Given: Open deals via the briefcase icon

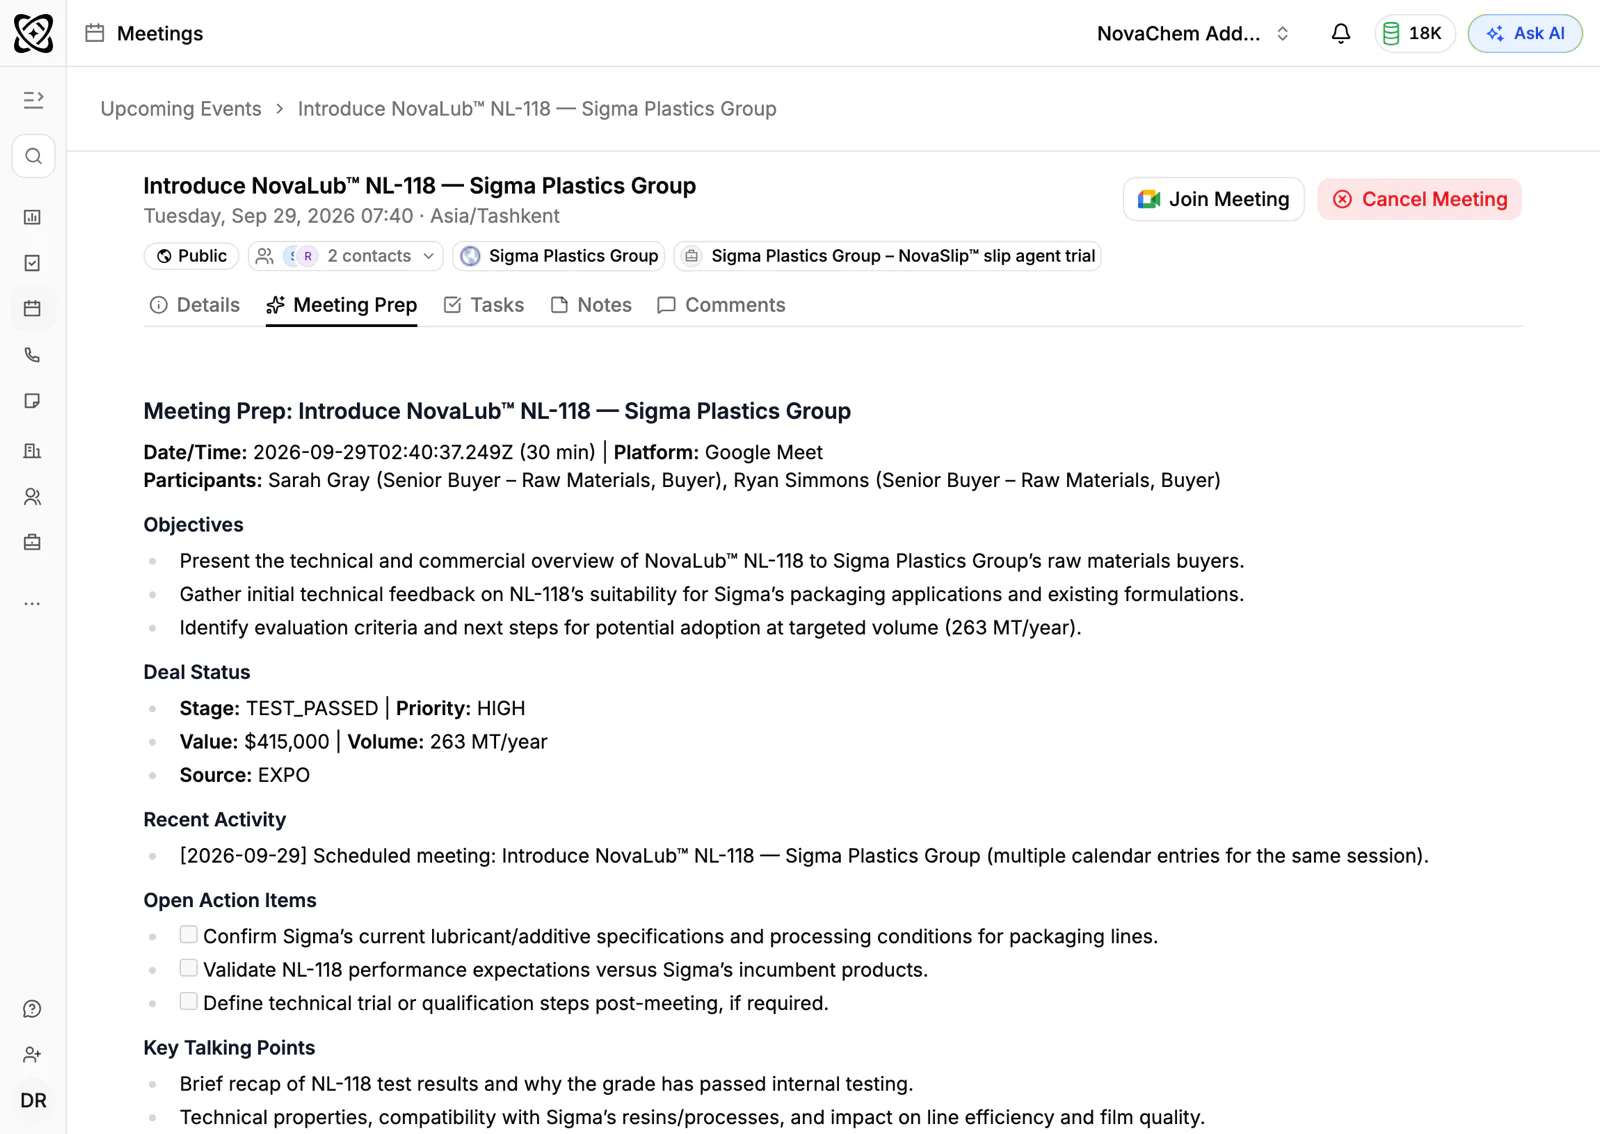Looking at the screenshot, I should pyautogui.click(x=33, y=543).
